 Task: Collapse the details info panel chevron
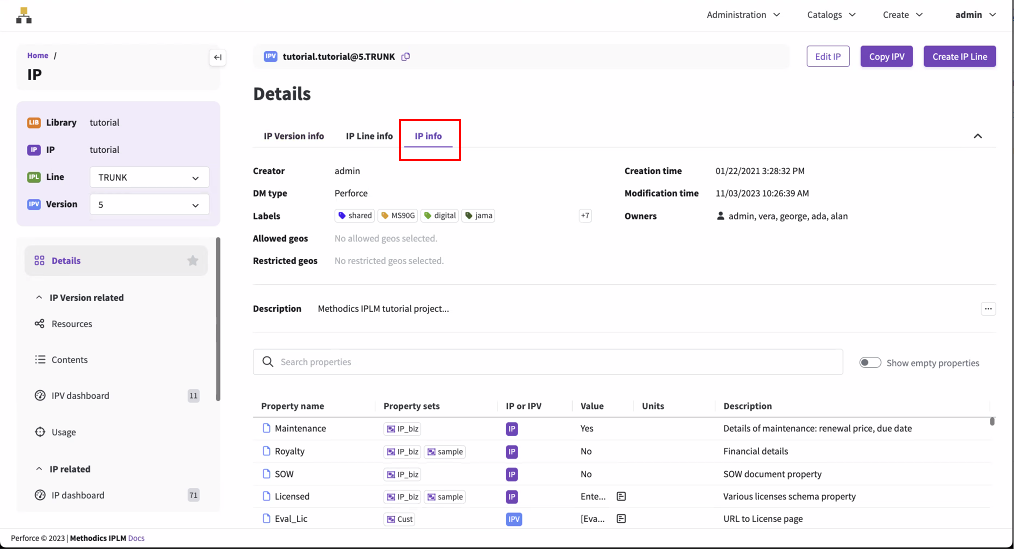coord(977,136)
